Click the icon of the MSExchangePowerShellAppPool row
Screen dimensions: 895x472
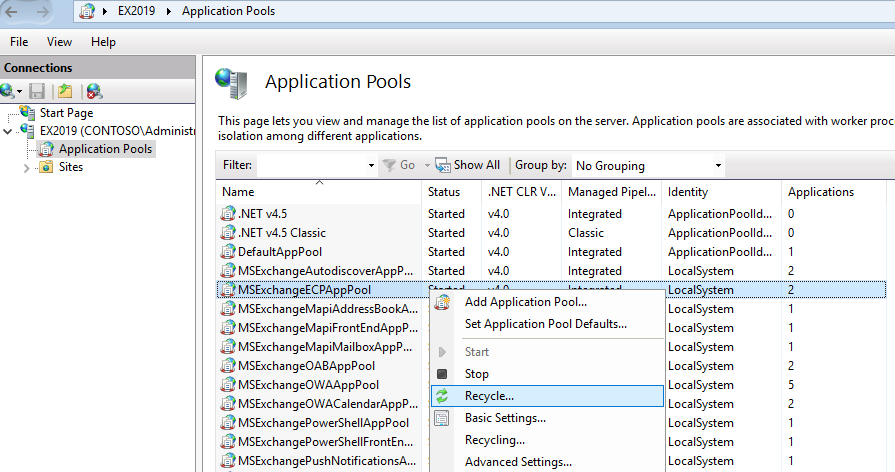pos(228,423)
